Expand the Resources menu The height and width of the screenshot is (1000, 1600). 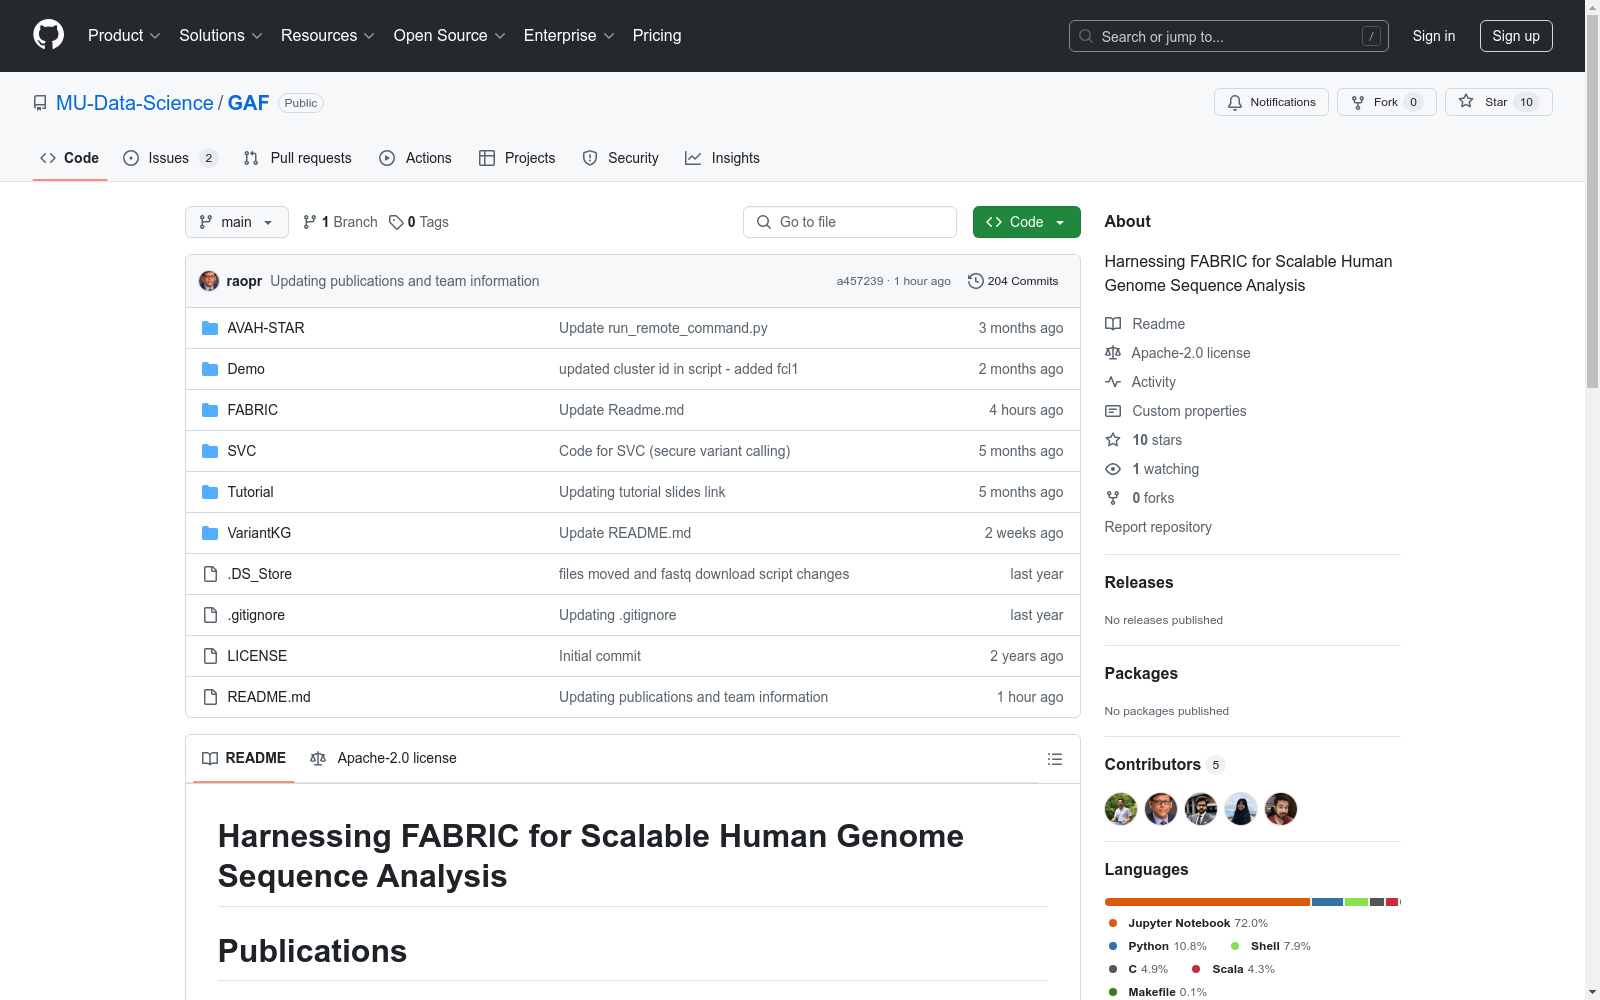coord(328,35)
